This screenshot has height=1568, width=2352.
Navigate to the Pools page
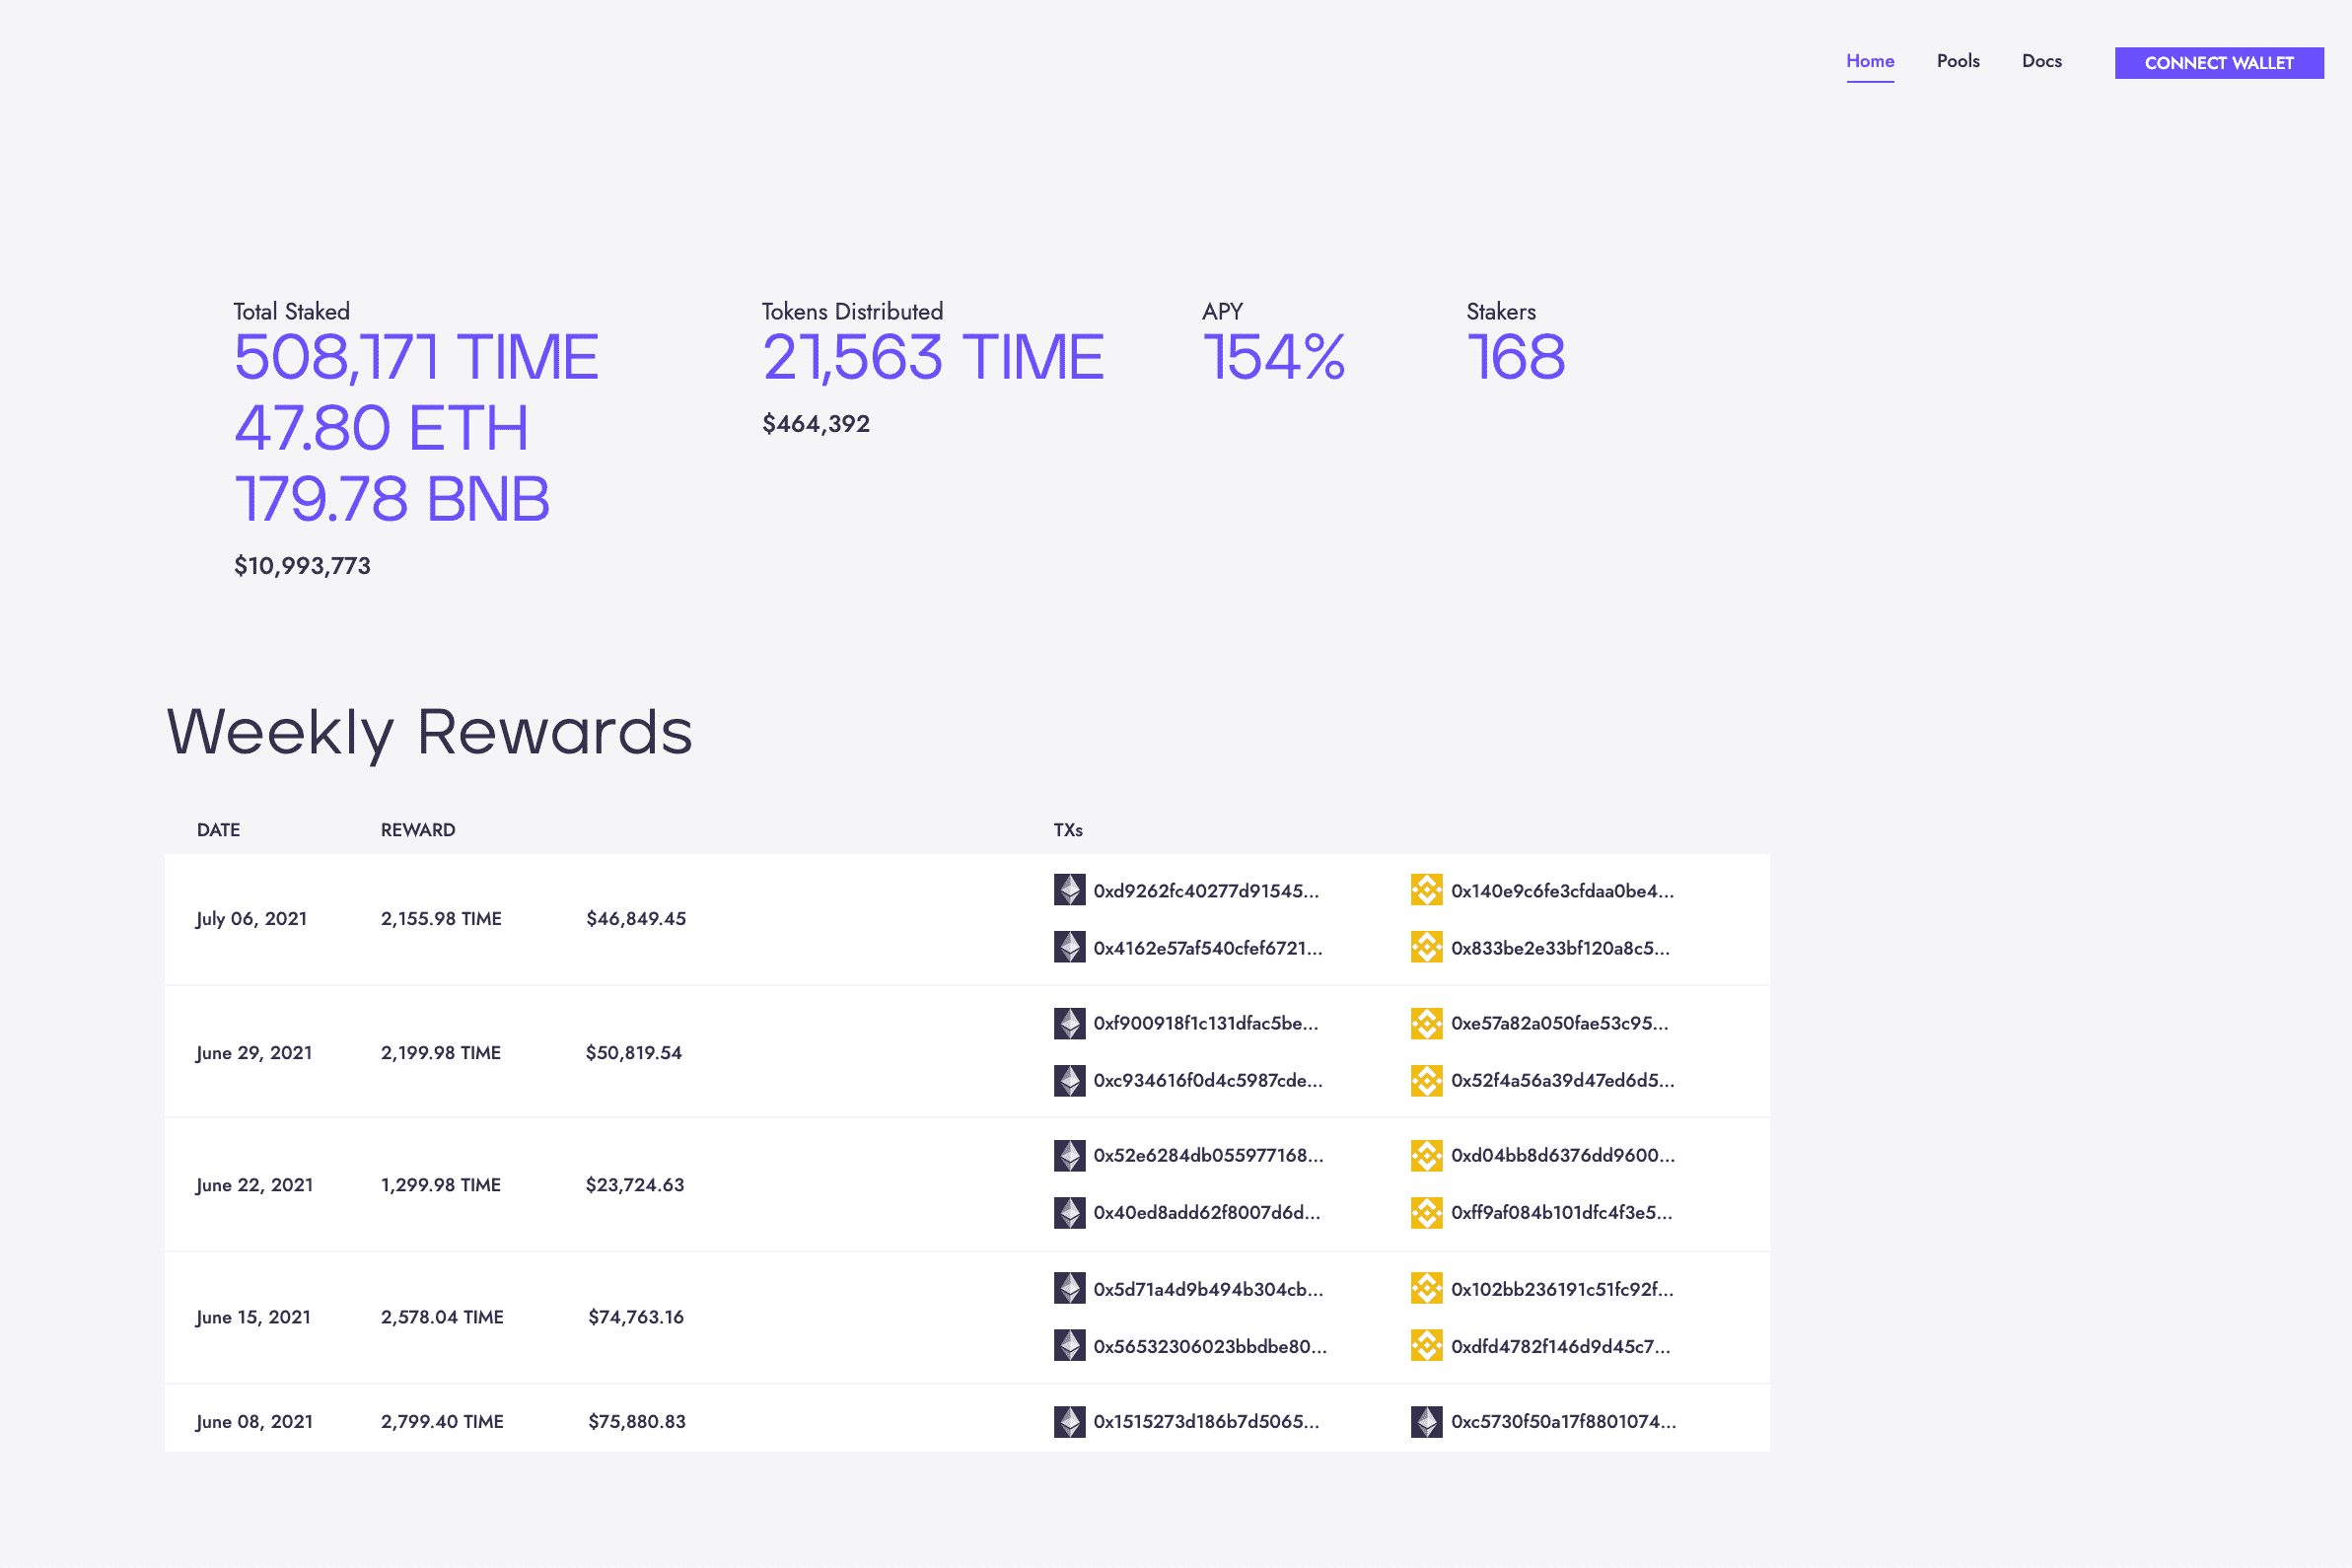1957,60
